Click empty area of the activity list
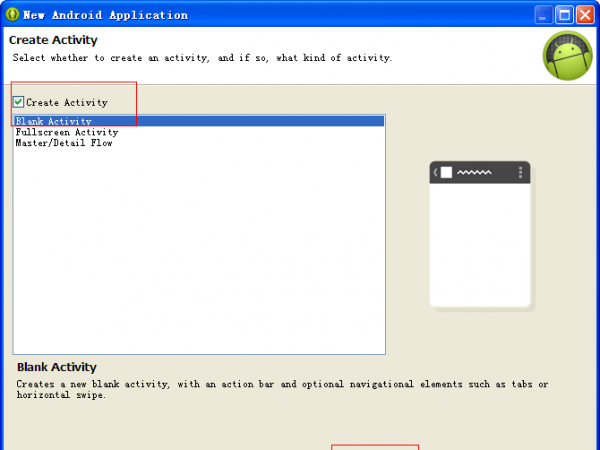Screen dimensions: 600x450 pos(200,250)
